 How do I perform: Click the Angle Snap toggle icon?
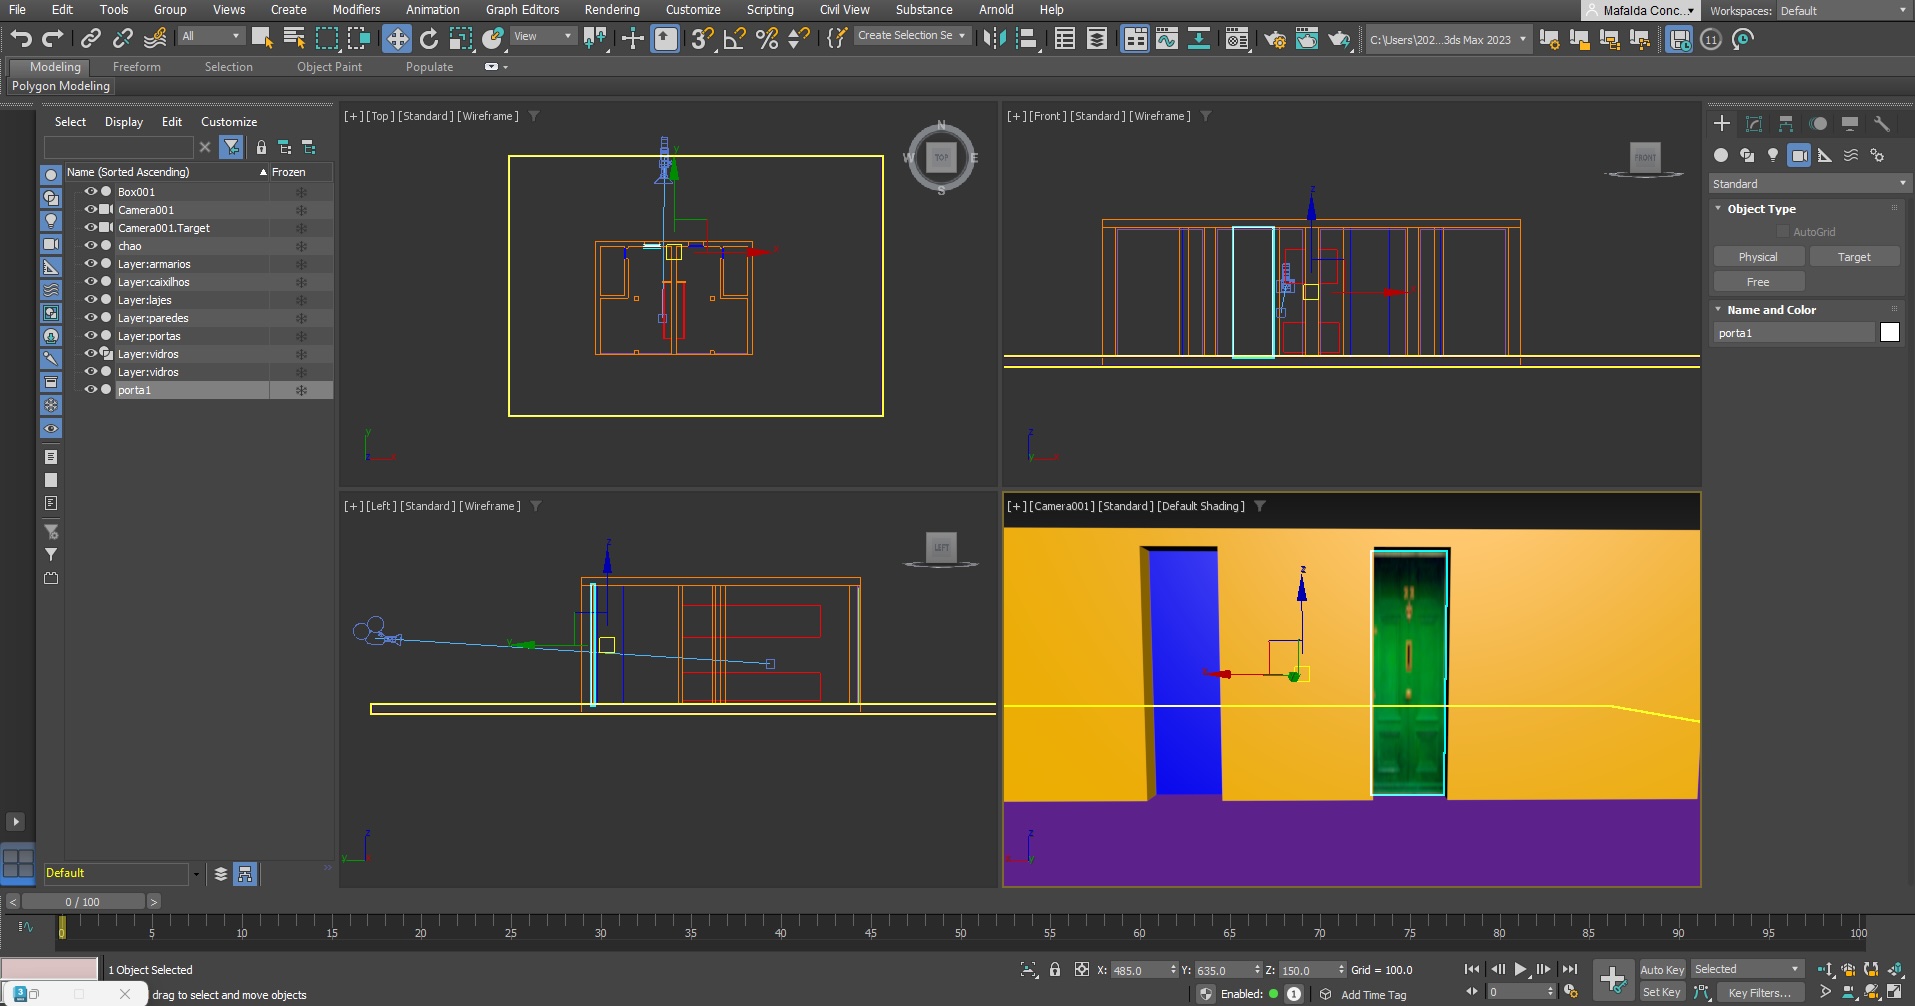[734, 39]
